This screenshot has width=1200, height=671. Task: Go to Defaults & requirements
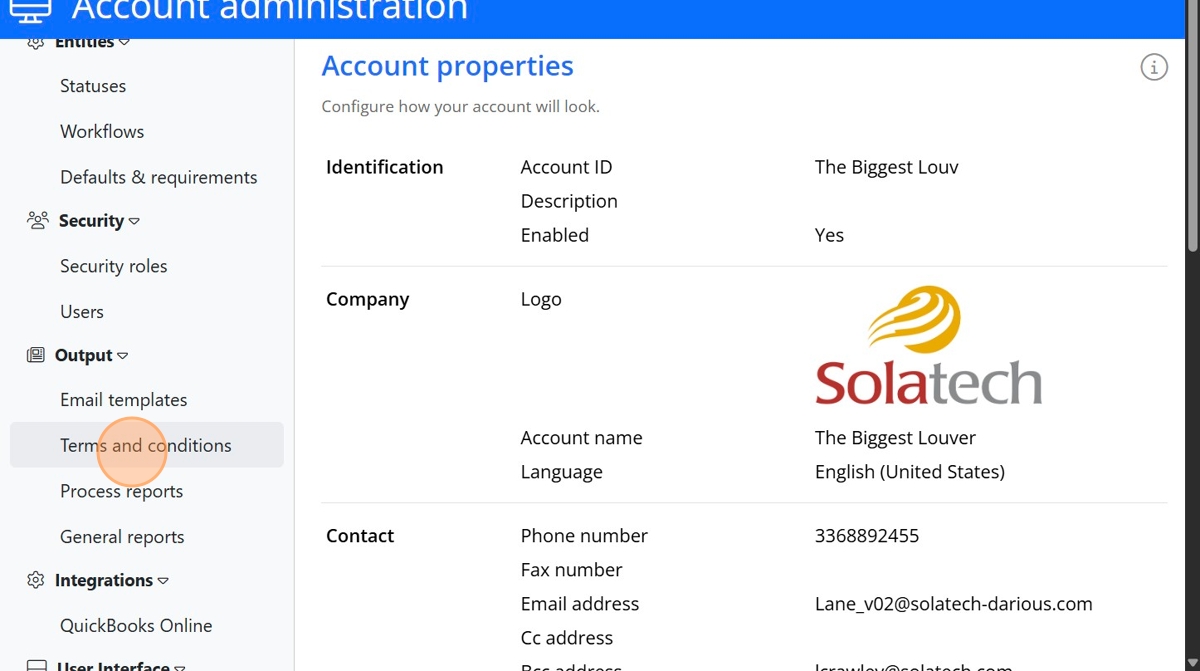click(x=159, y=177)
